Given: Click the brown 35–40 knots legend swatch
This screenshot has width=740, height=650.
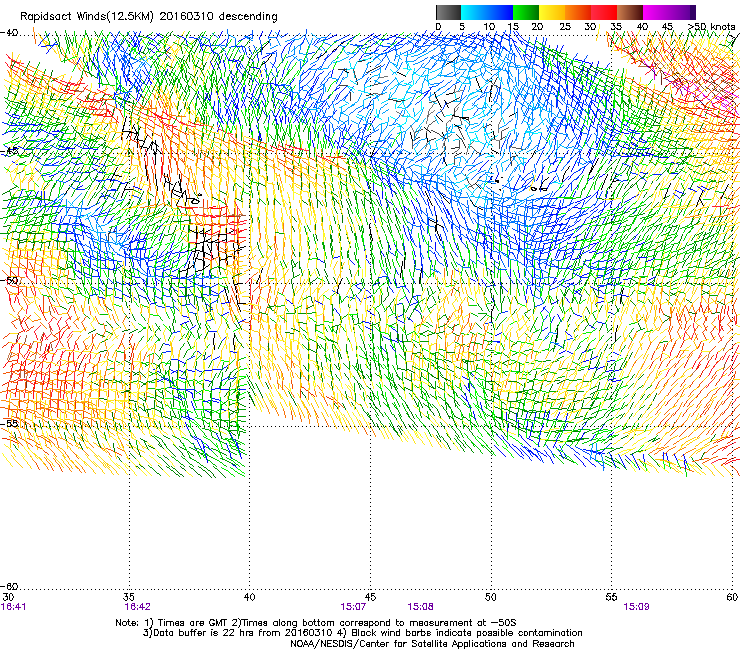Looking at the screenshot, I should 630,12.
